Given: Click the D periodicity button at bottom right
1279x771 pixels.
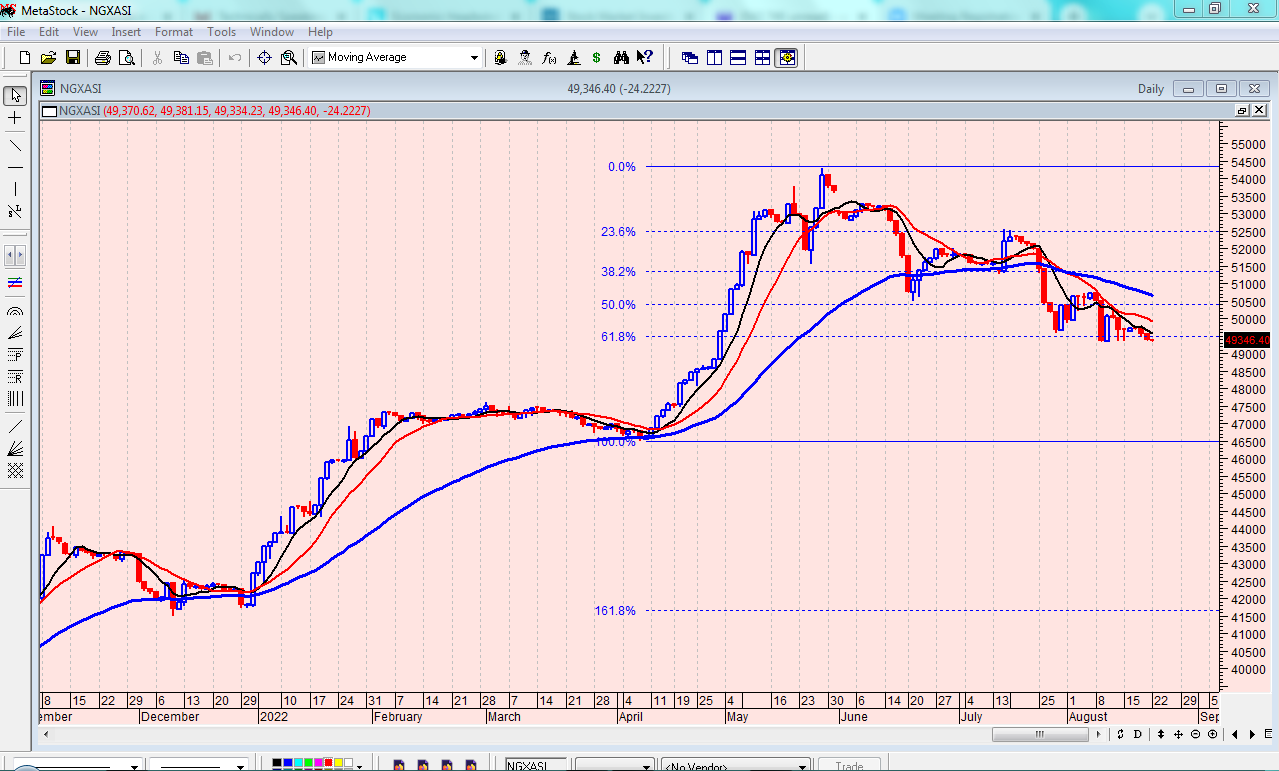Looking at the screenshot, I should coord(1137,735).
